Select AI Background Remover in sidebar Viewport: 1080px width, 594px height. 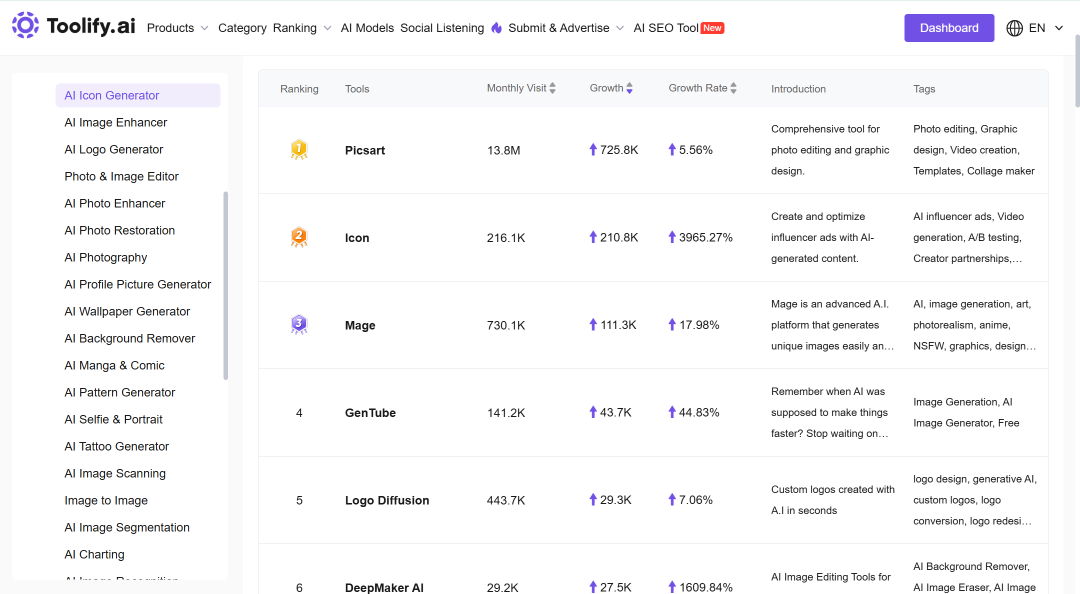click(x=129, y=338)
